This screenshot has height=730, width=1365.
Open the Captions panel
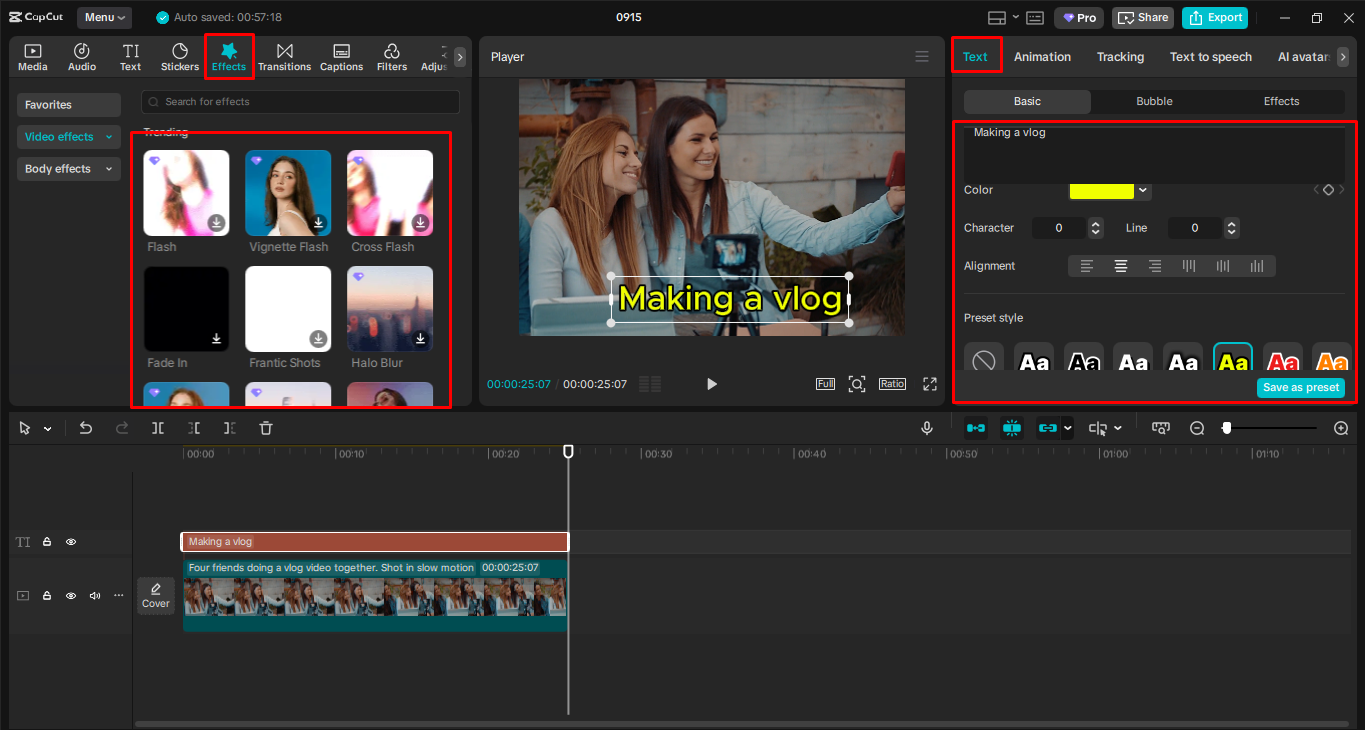pyautogui.click(x=341, y=56)
